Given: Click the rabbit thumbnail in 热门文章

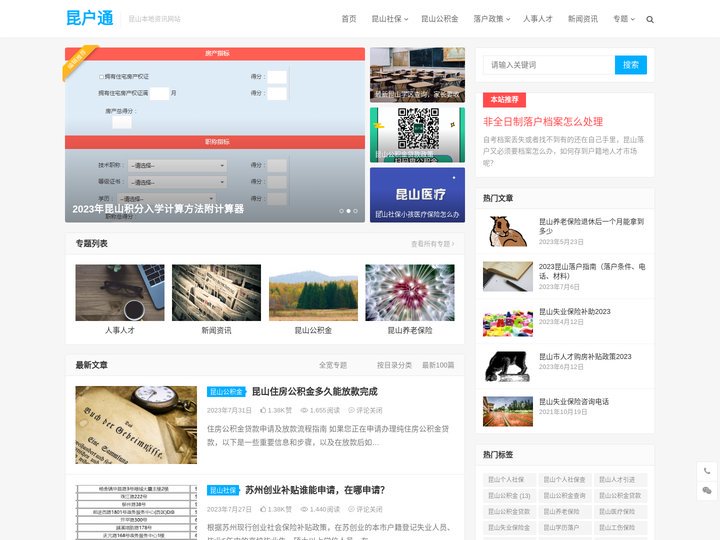Looking at the screenshot, I should click(508, 231).
